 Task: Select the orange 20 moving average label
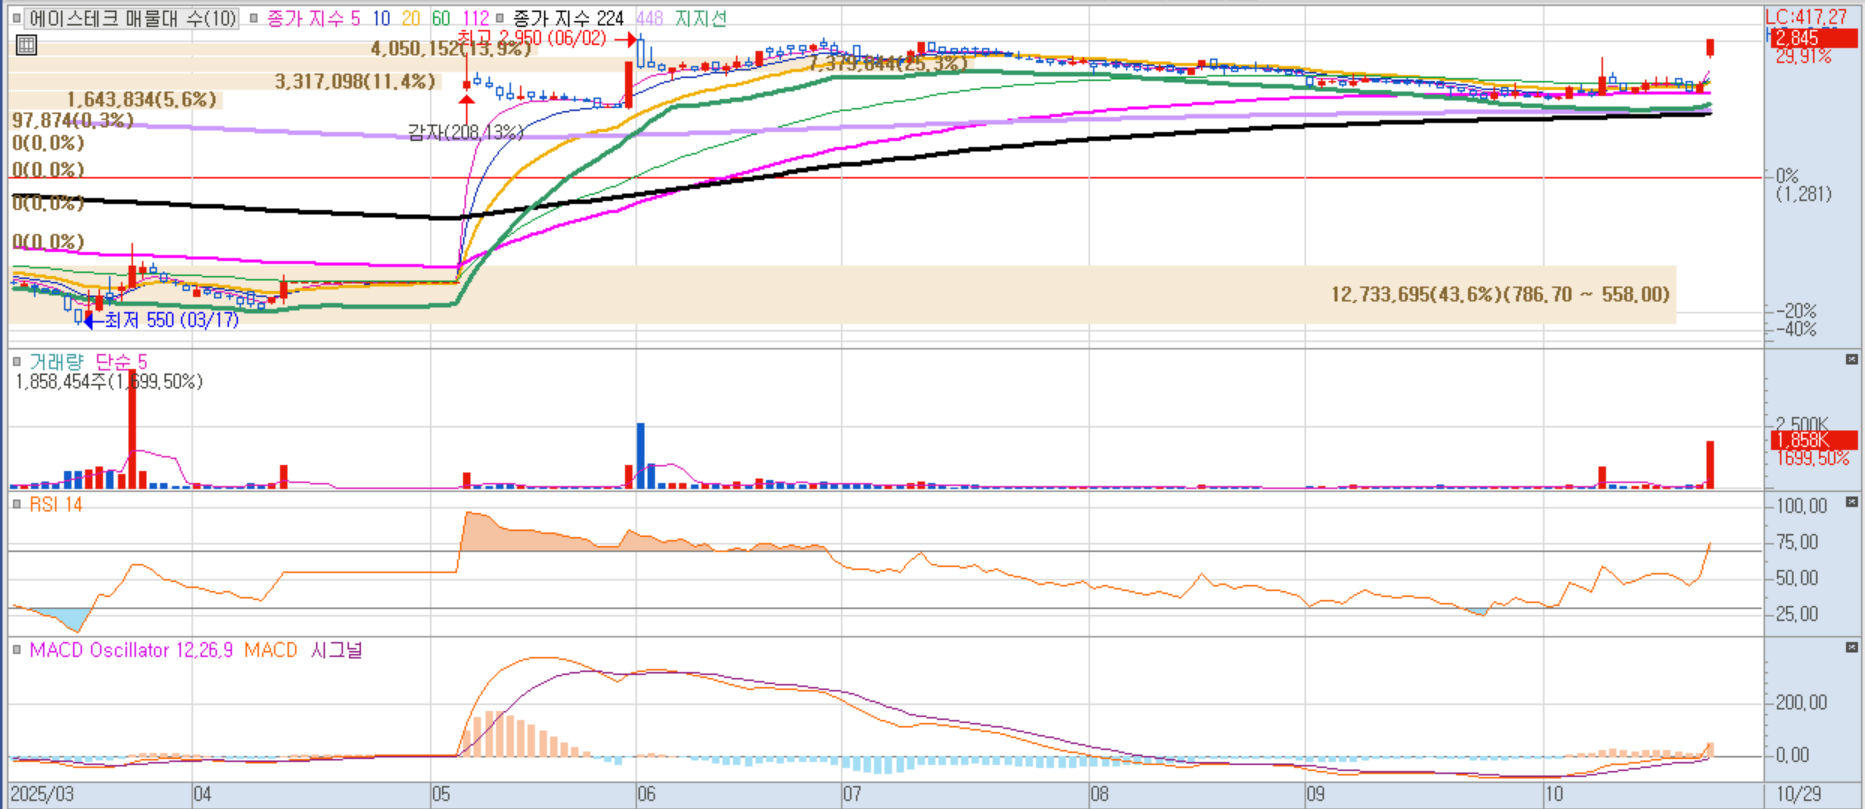coord(411,19)
